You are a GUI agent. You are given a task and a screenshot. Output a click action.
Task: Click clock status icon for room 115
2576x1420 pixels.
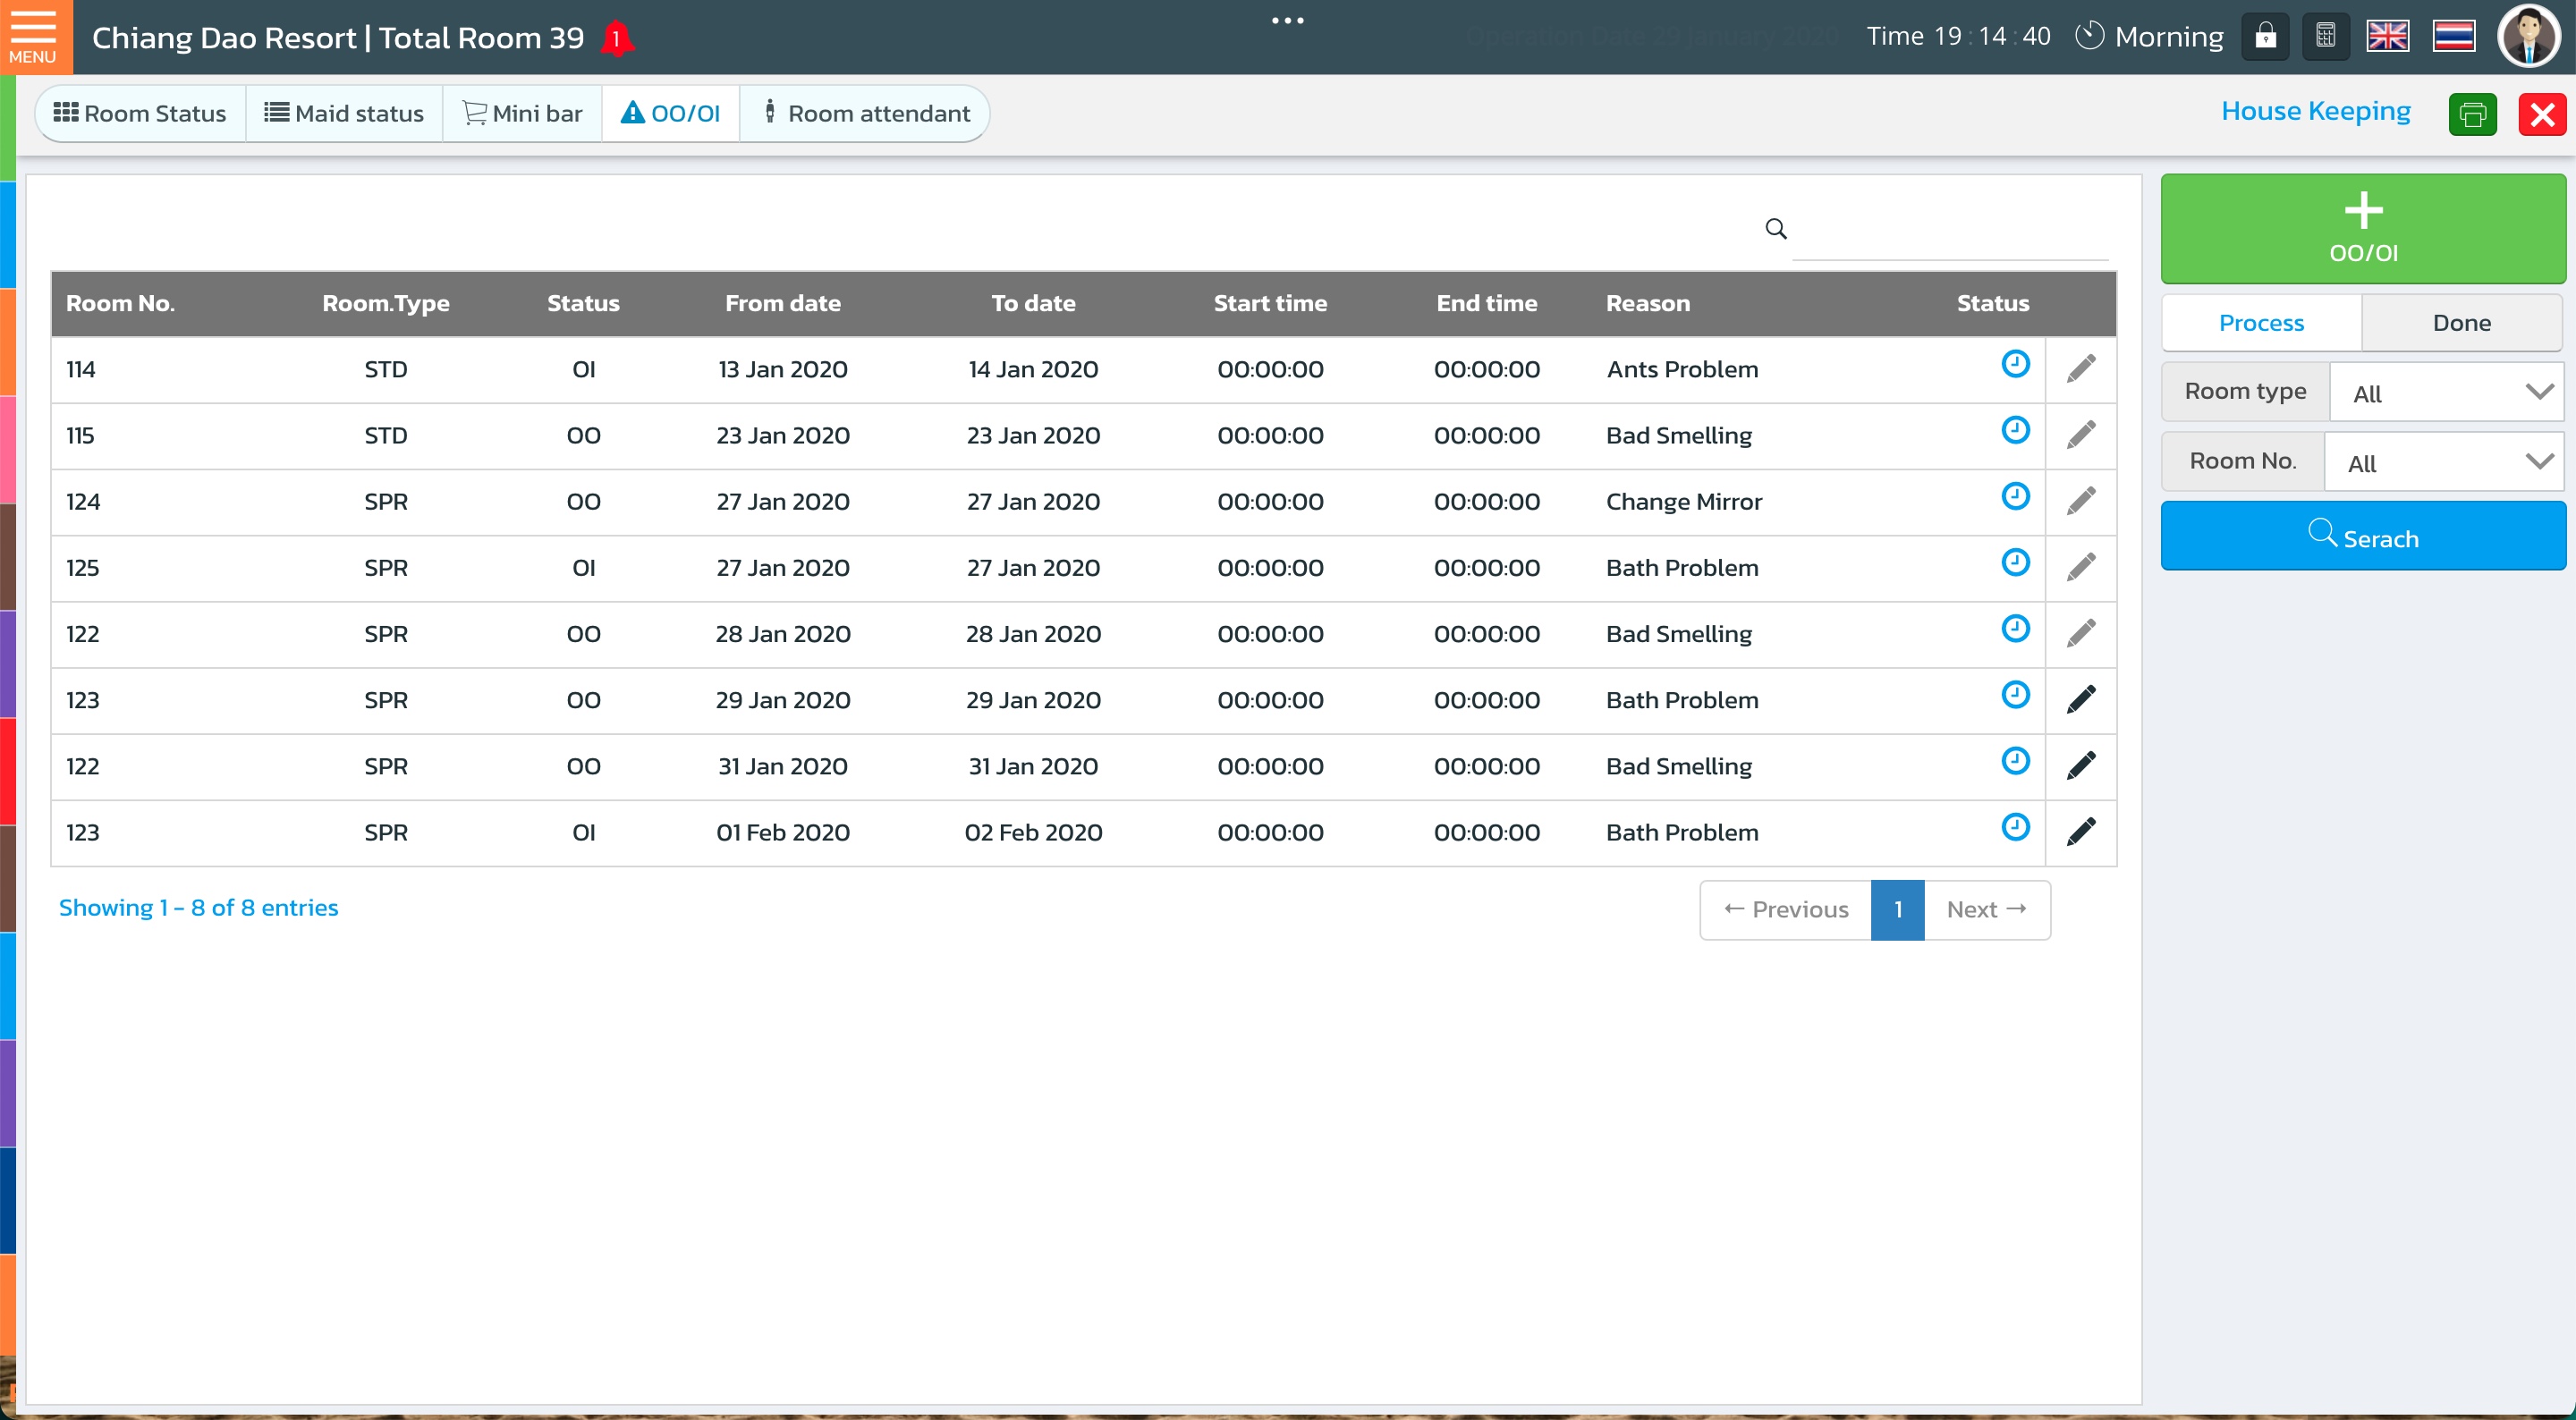(x=2015, y=431)
